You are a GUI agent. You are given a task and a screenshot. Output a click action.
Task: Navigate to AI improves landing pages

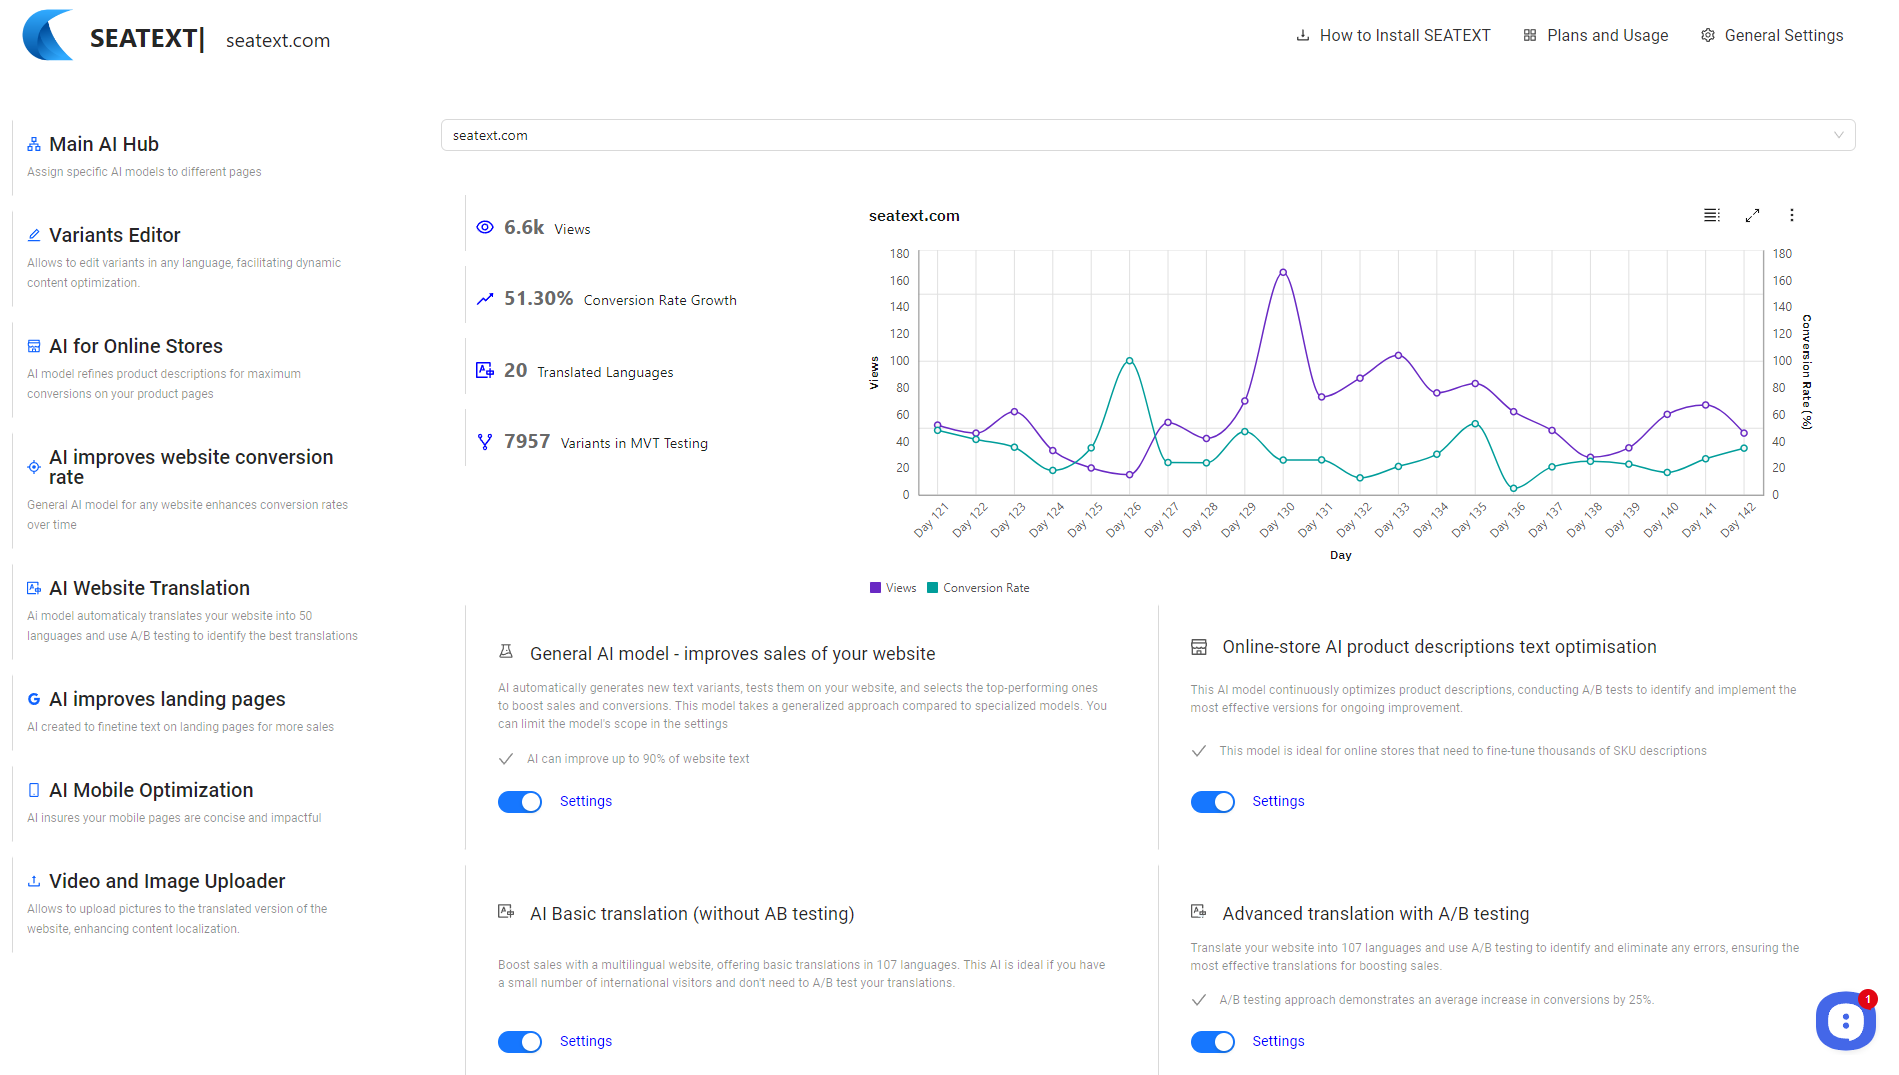click(167, 700)
